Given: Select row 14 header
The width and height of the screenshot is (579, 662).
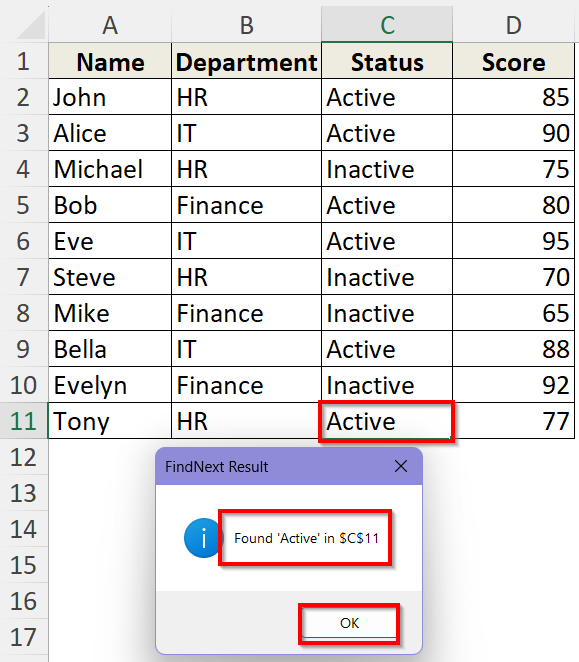Looking at the screenshot, I should click(x=24, y=529).
